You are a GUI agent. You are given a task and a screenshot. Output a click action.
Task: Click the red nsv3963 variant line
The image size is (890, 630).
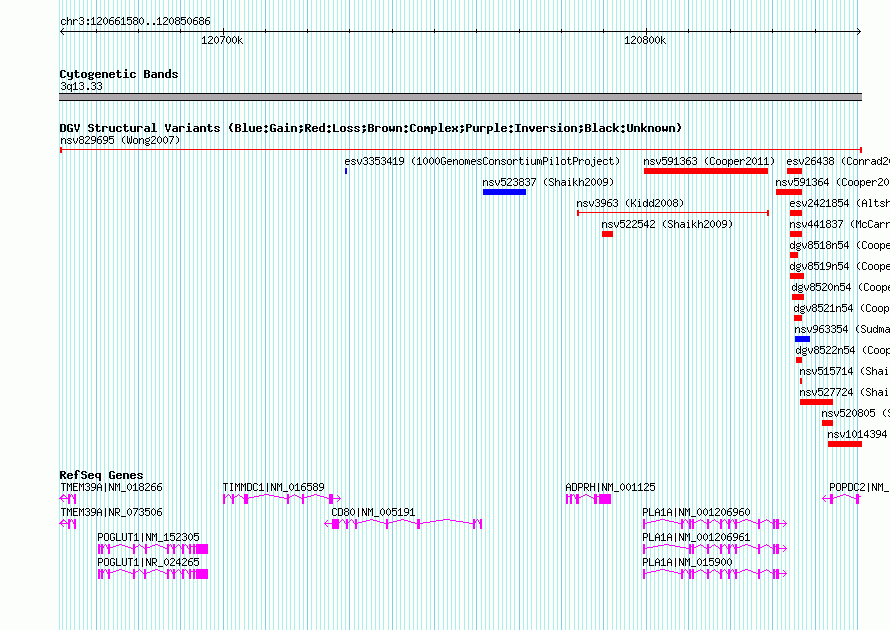click(x=673, y=213)
